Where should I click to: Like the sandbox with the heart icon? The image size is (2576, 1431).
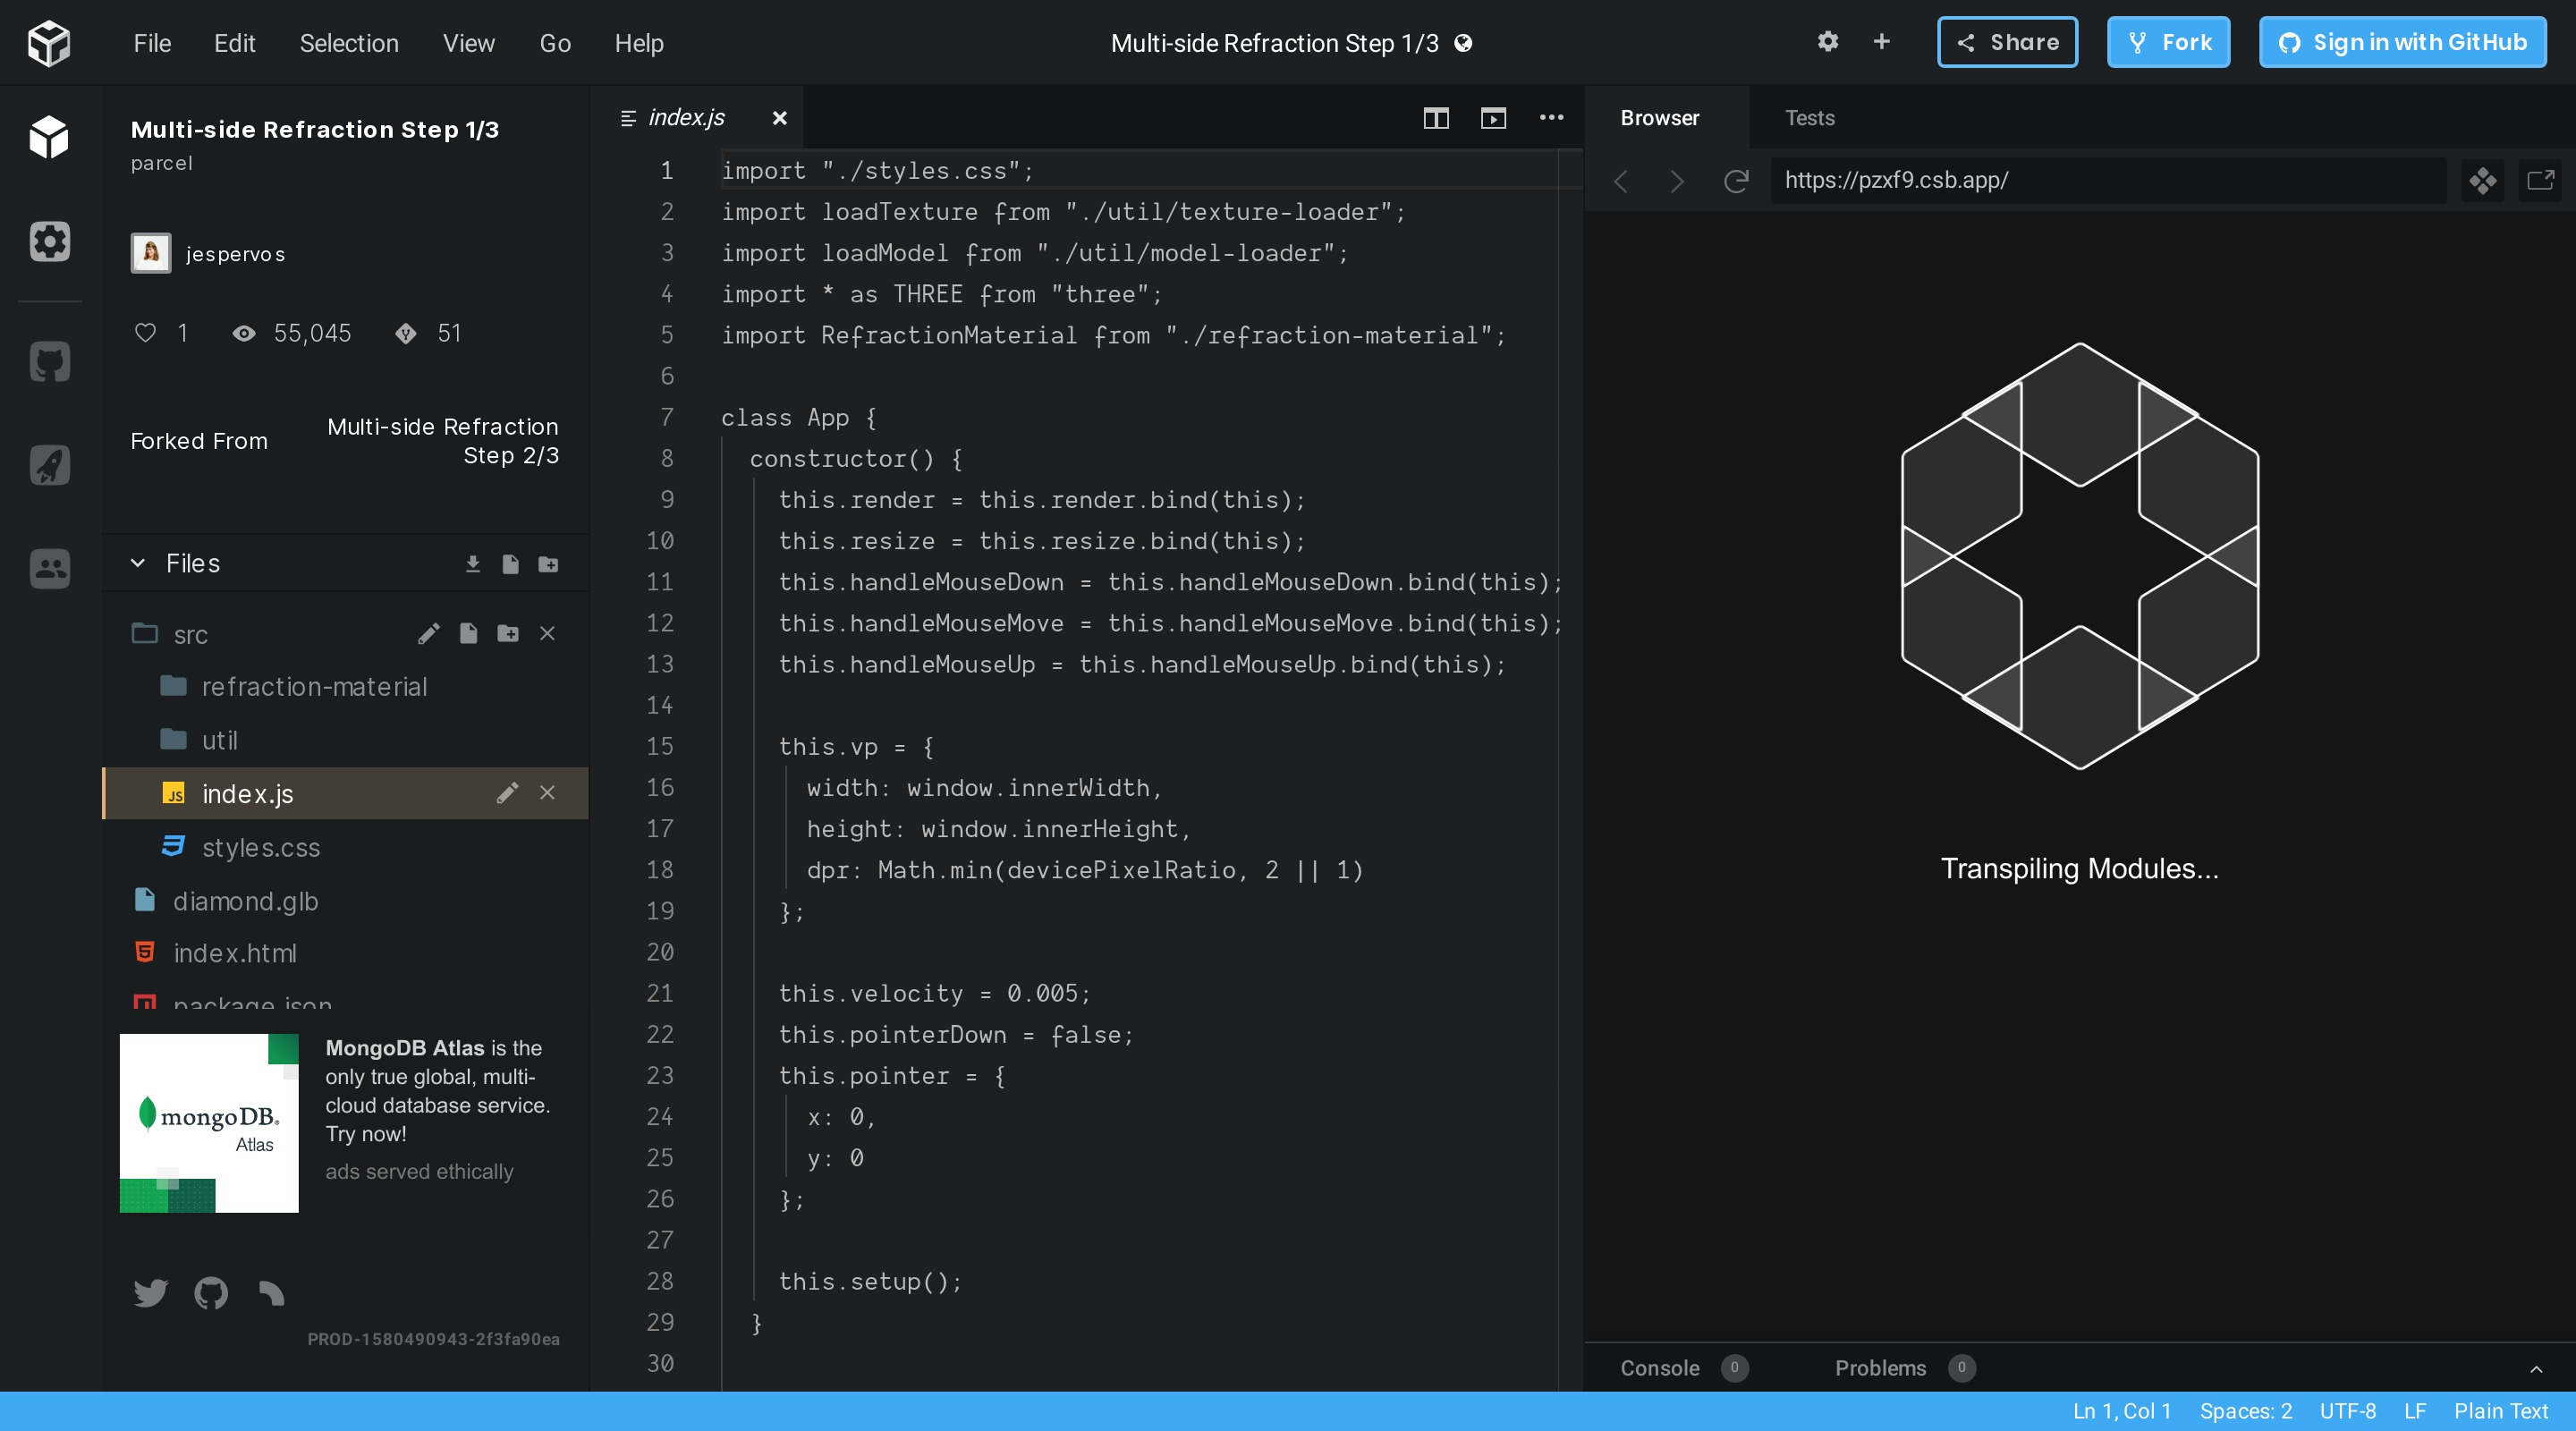(146, 333)
